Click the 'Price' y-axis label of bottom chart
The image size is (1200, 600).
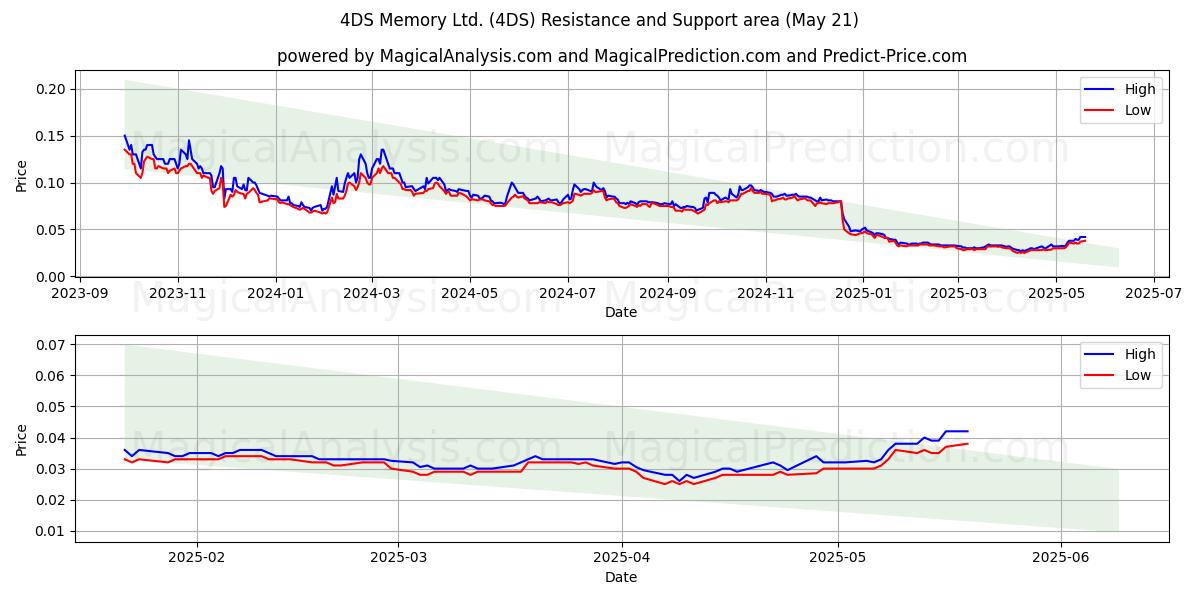point(22,439)
